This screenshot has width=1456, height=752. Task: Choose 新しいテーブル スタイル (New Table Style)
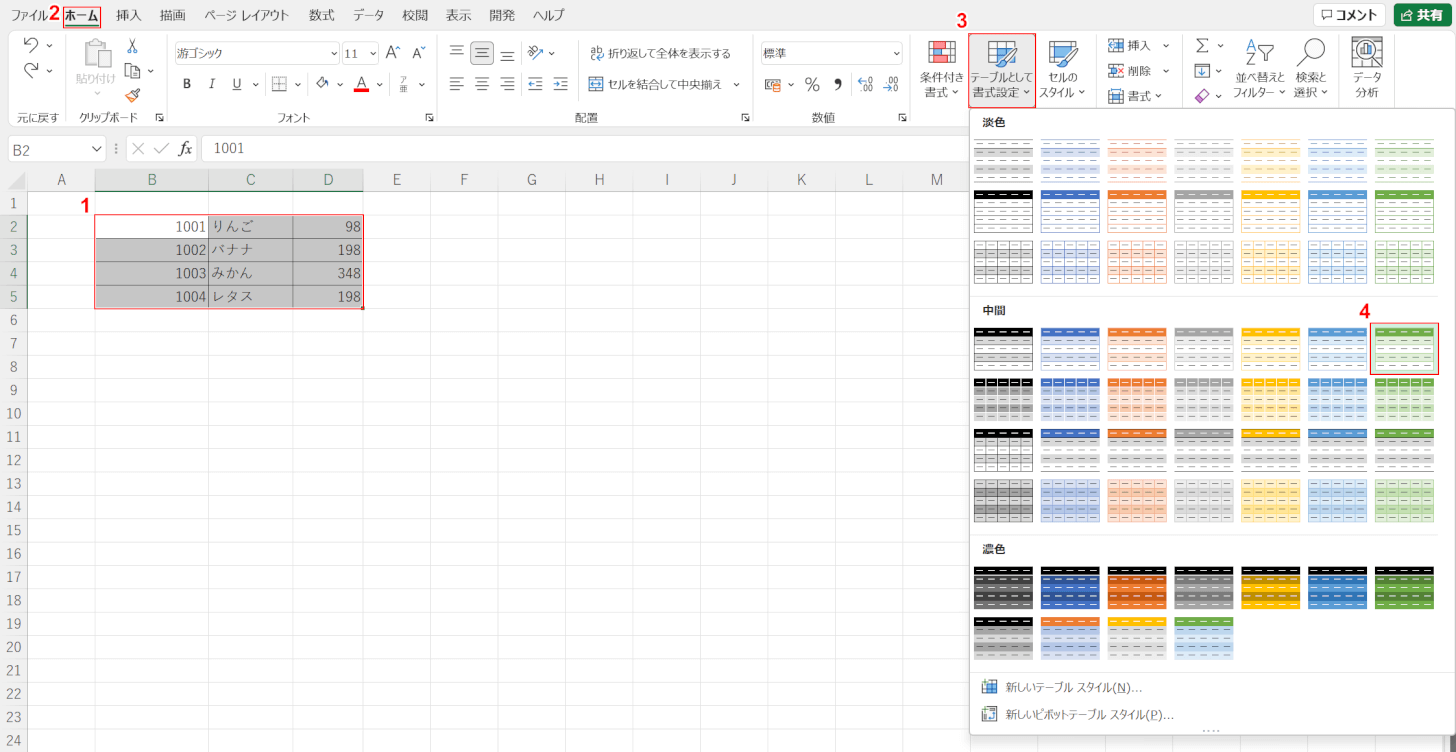tap(1073, 687)
